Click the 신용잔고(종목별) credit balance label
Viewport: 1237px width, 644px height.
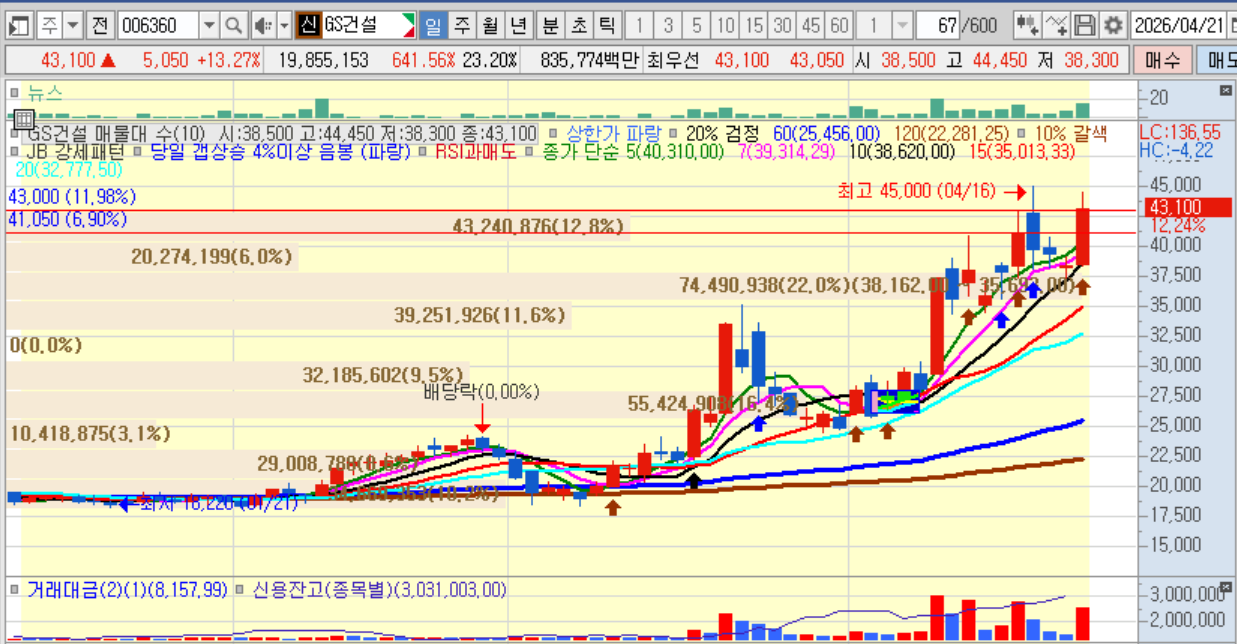pos(381,589)
